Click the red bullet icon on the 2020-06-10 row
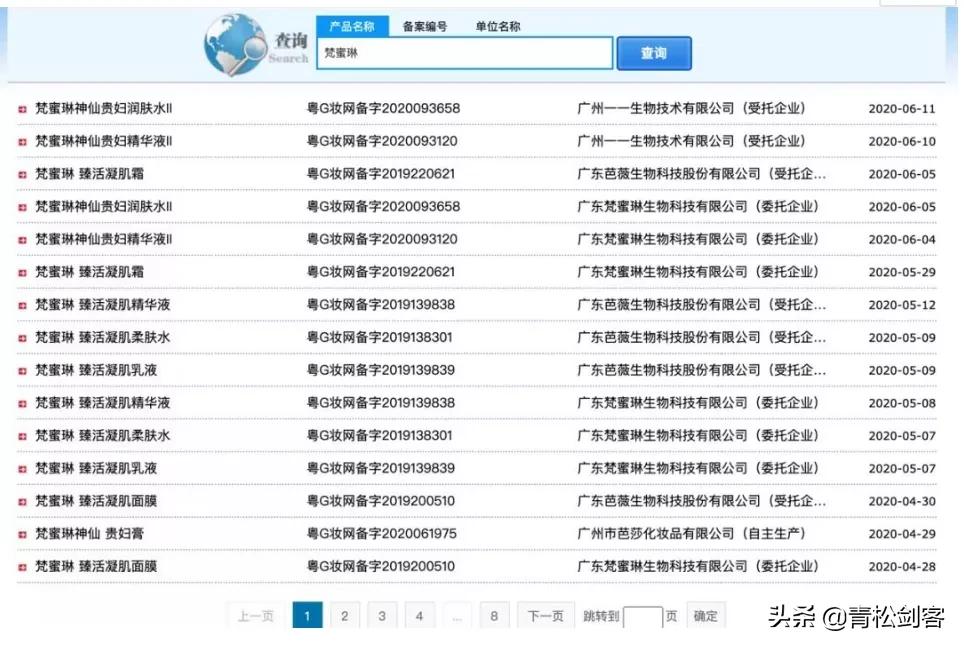 (x=23, y=142)
